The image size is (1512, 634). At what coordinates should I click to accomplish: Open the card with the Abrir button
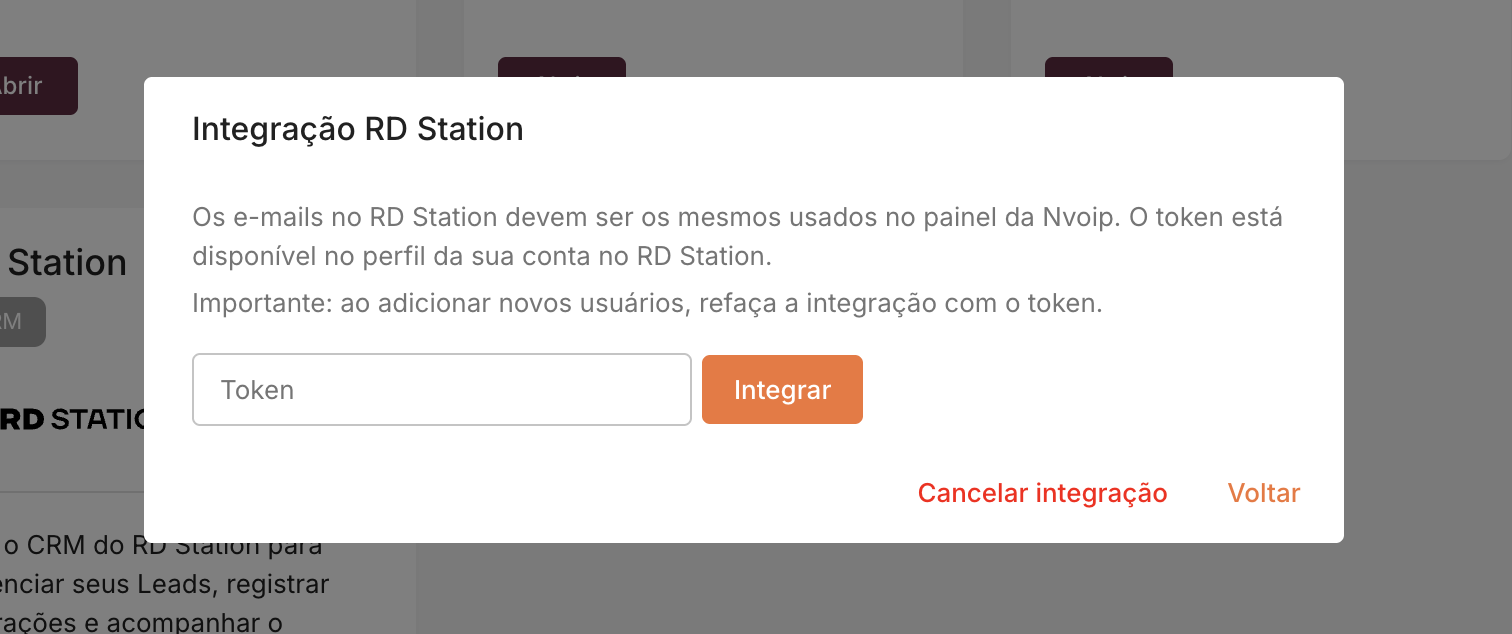pyautogui.click(x=30, y=86)
